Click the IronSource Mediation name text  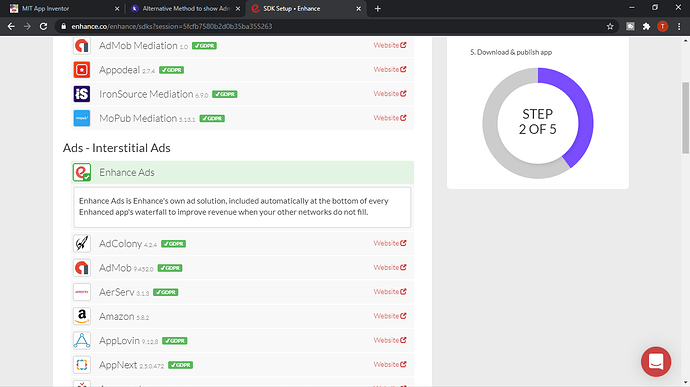tap(146, 94)
